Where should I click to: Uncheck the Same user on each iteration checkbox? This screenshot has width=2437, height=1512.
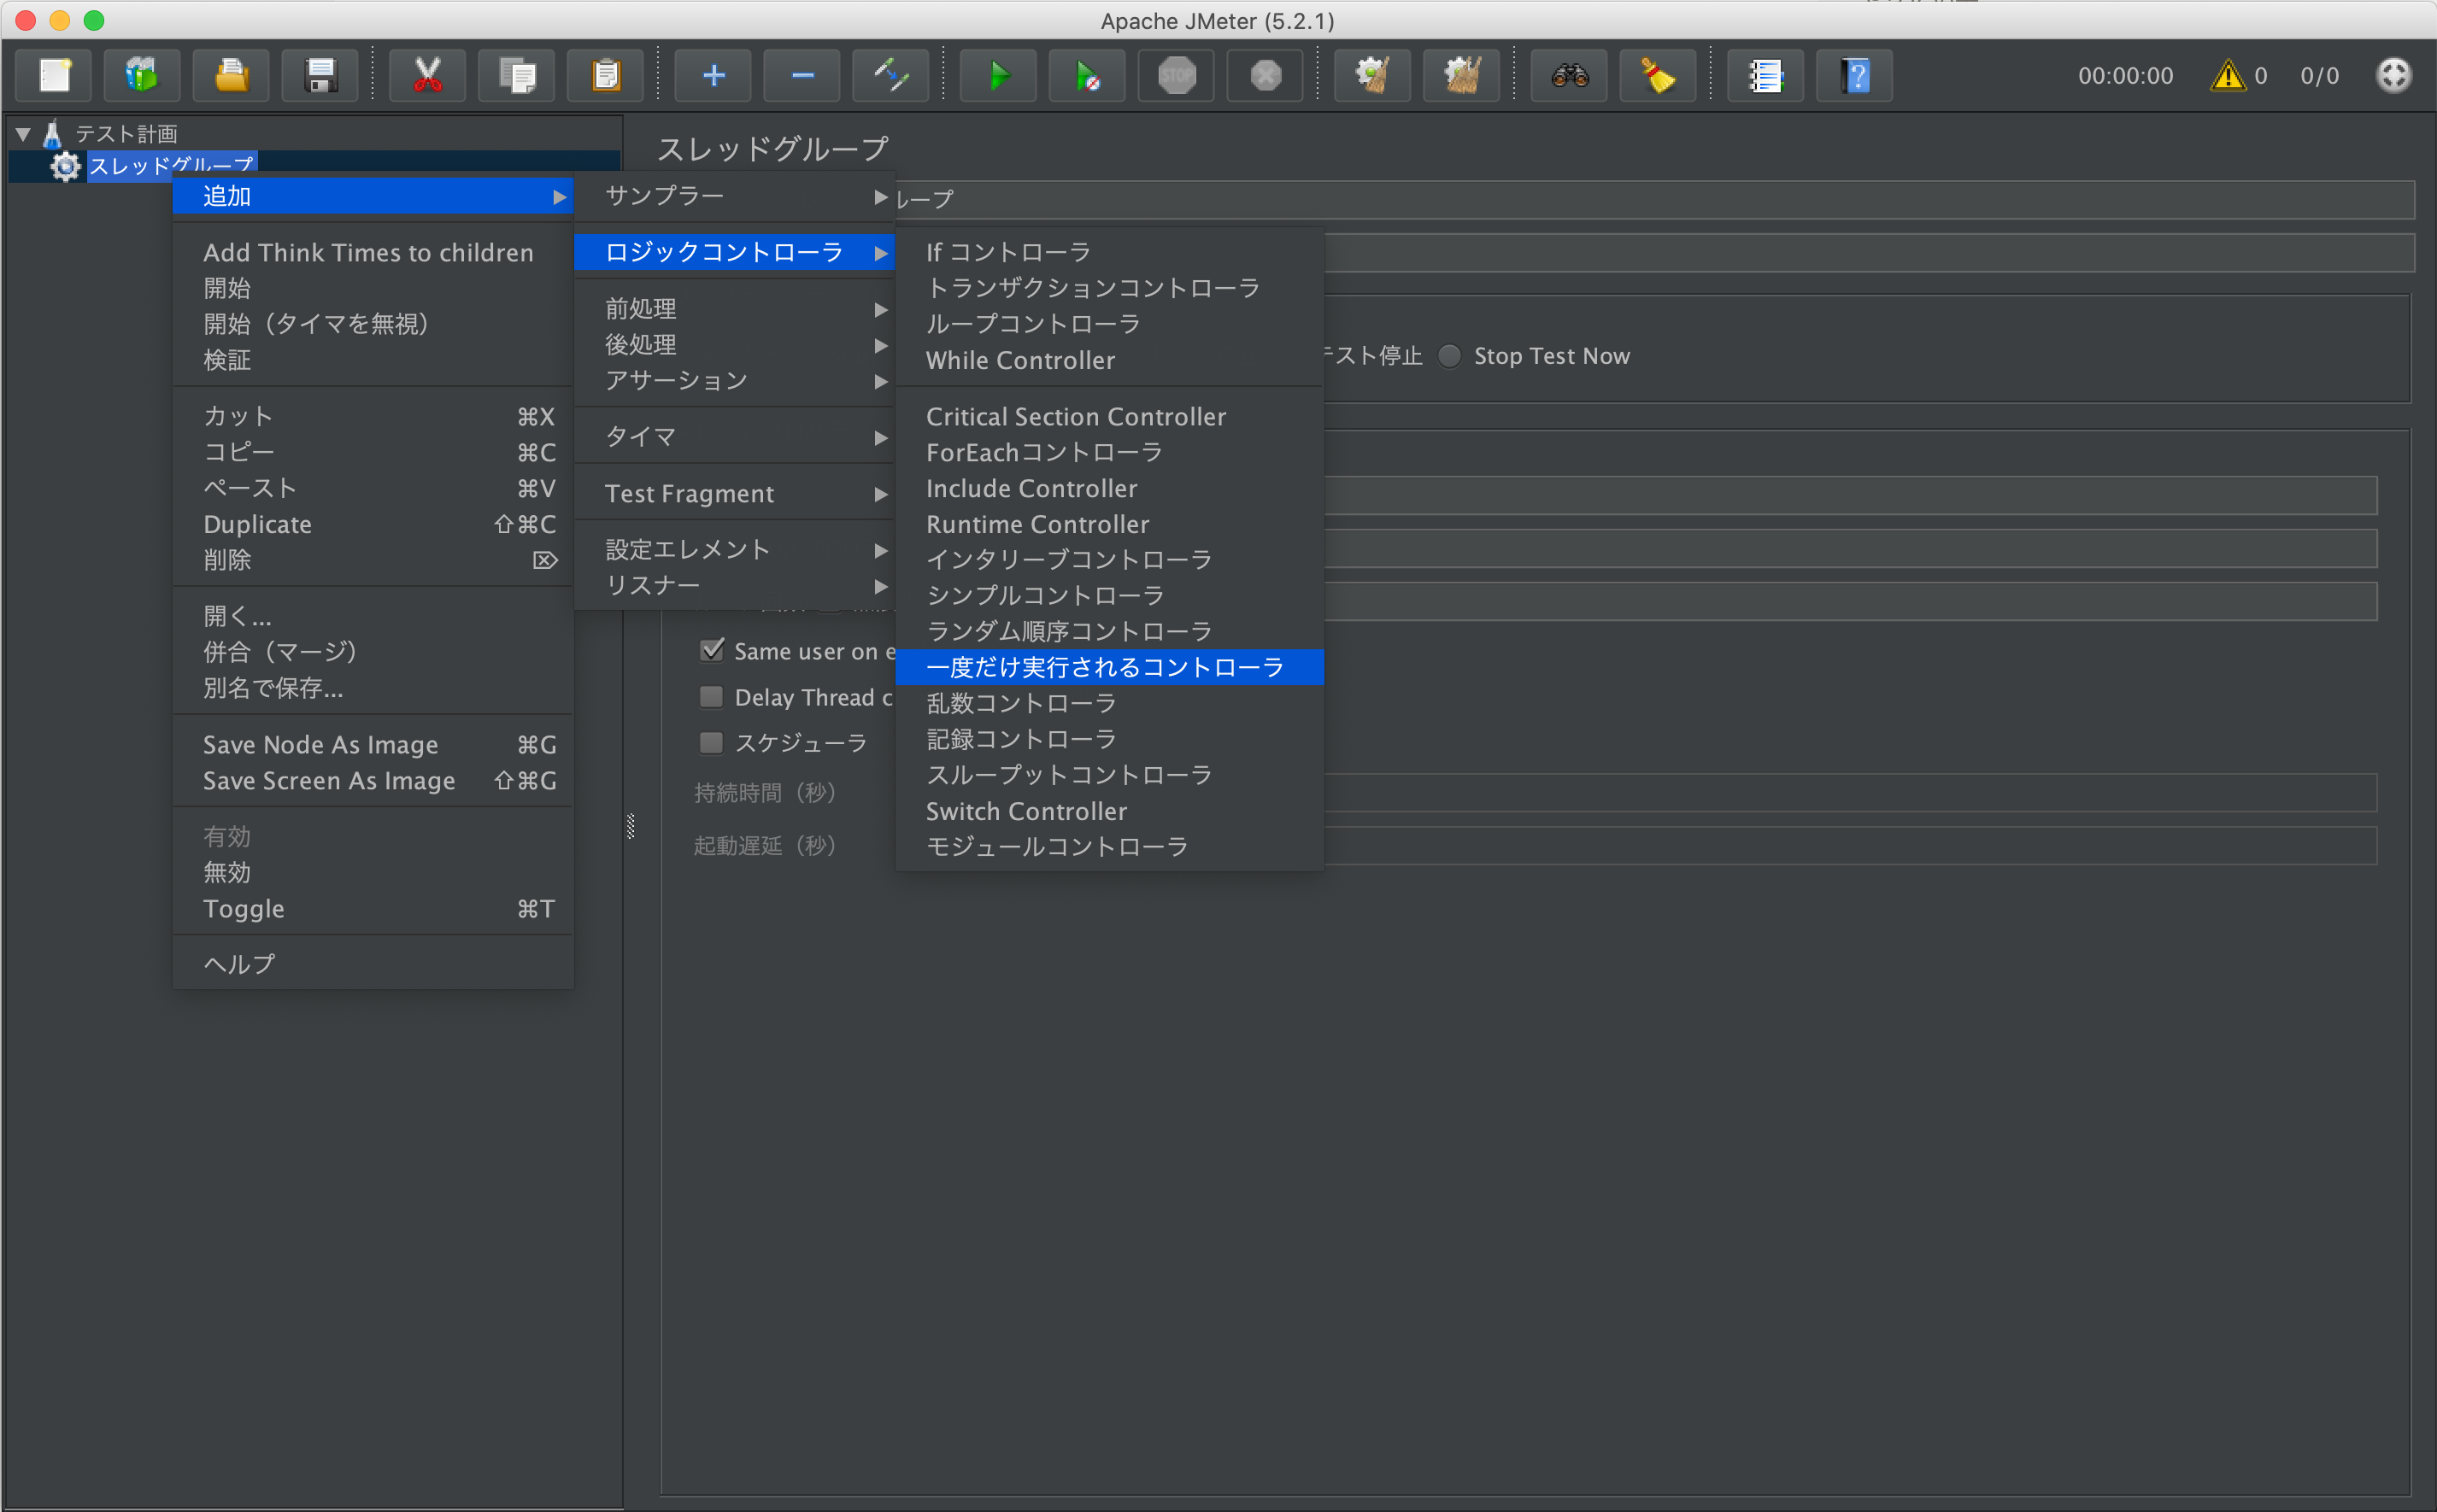(x=712, y=651)
